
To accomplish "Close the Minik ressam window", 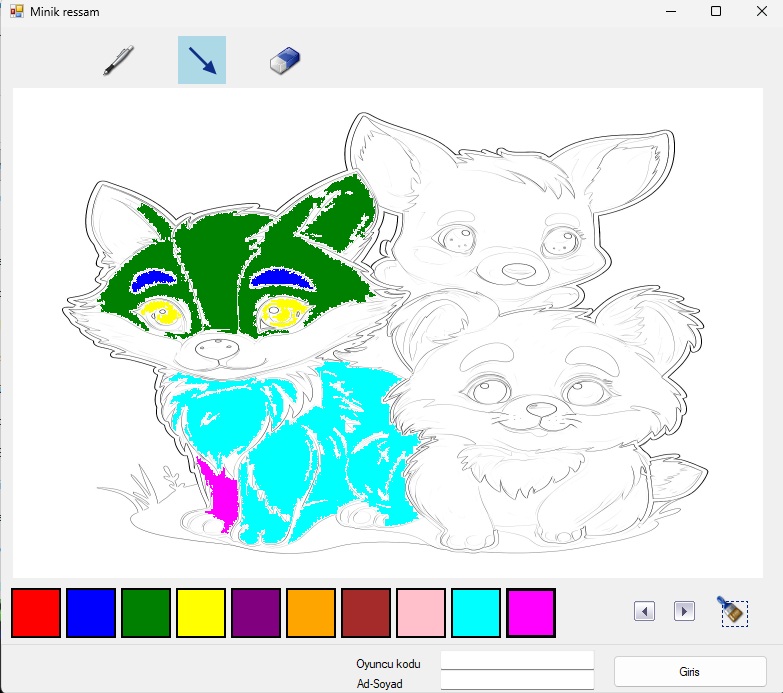I will coord(762,11).
